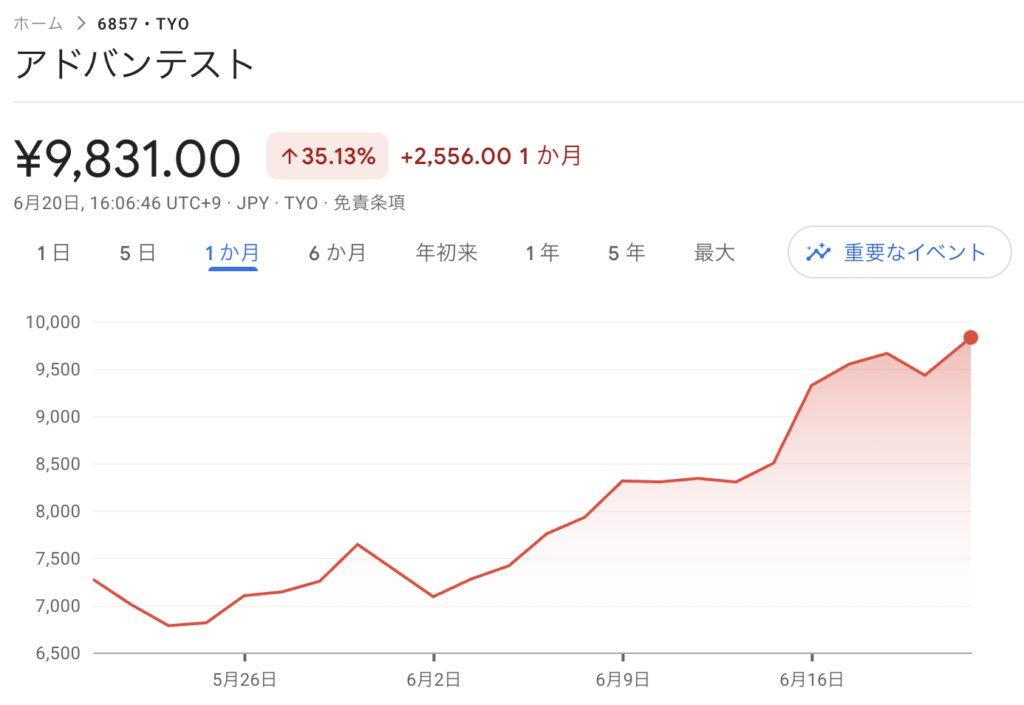Screen dimensions: 1024x705
Task: Select the 5日 time range tab
Action: point(138,253)
